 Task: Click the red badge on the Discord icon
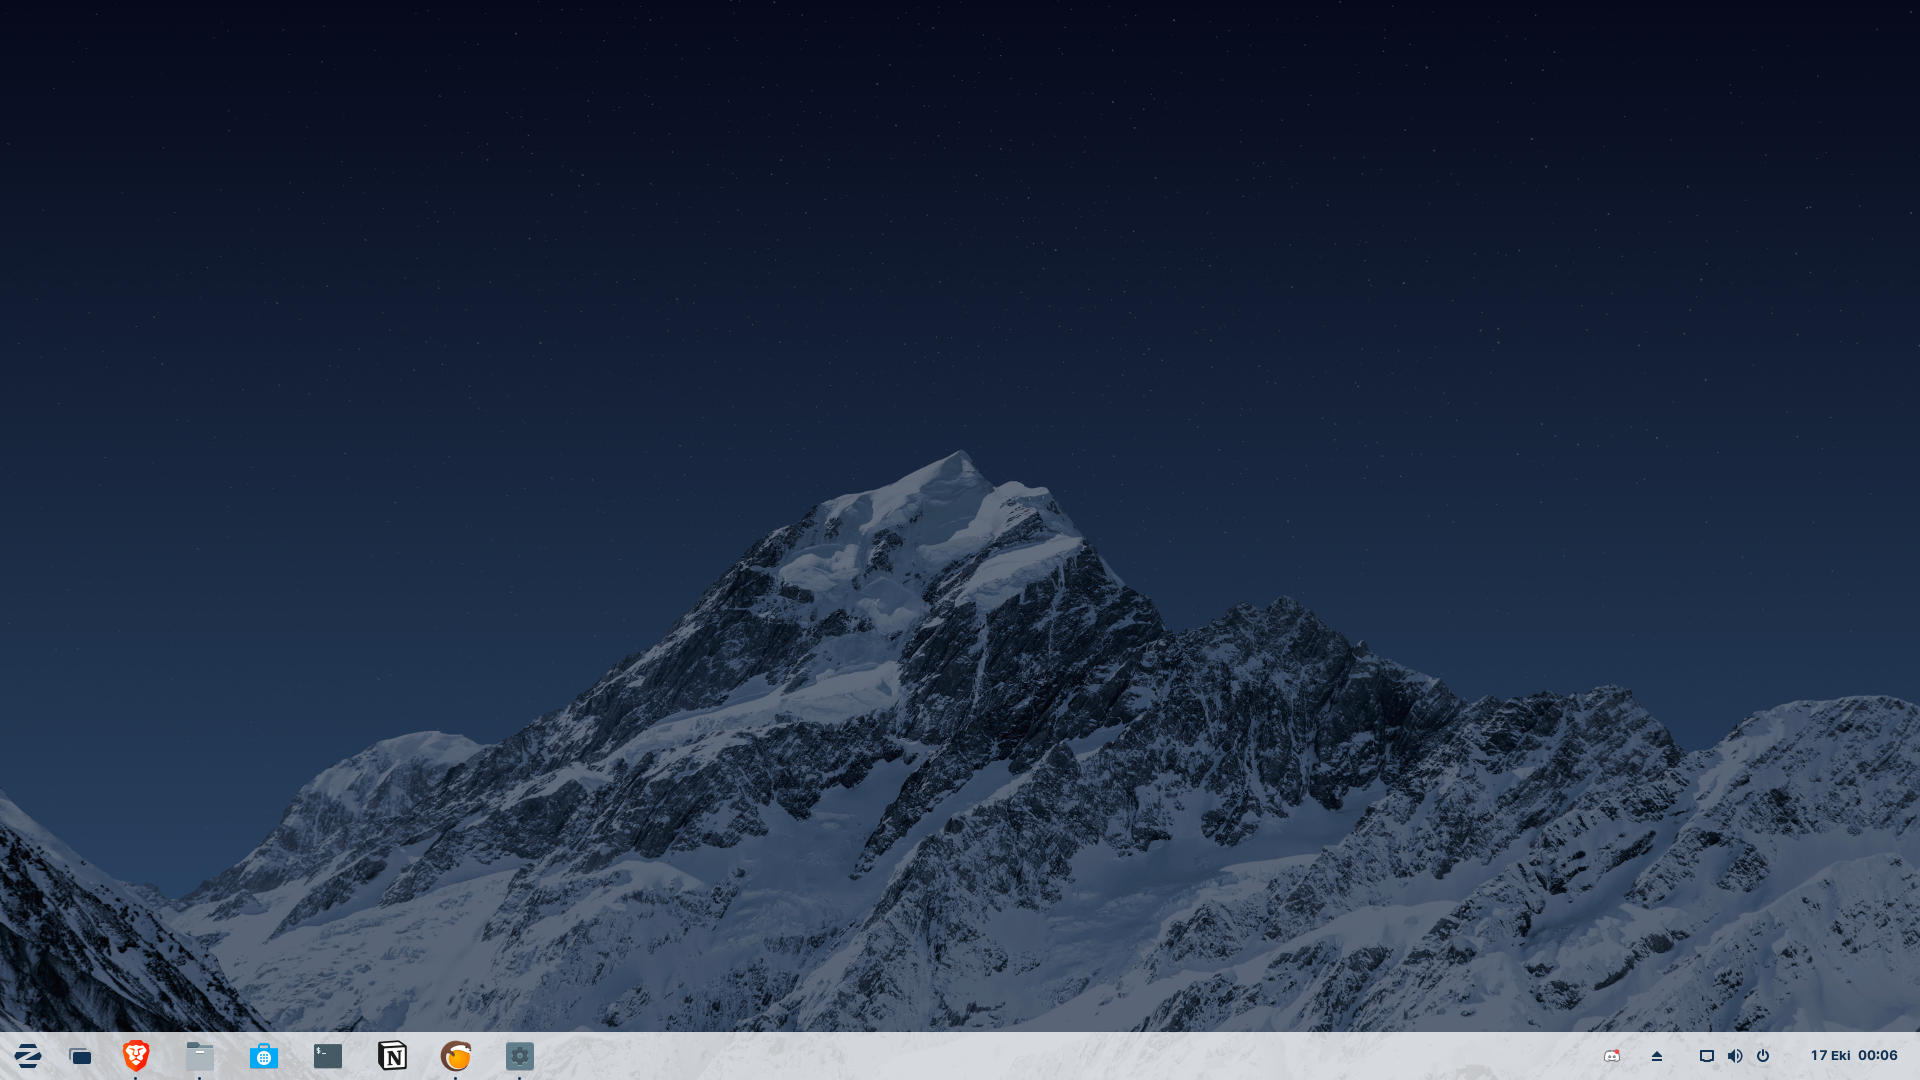[x=1617, y=1051]
